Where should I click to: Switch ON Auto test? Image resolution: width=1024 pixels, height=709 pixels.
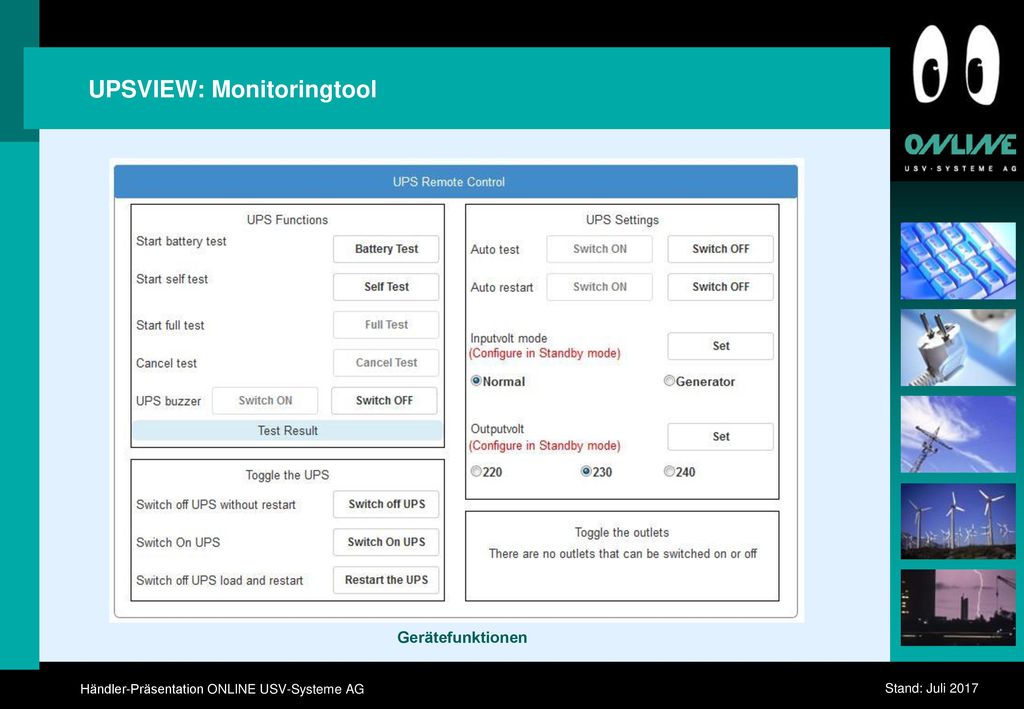coord(600,249)
